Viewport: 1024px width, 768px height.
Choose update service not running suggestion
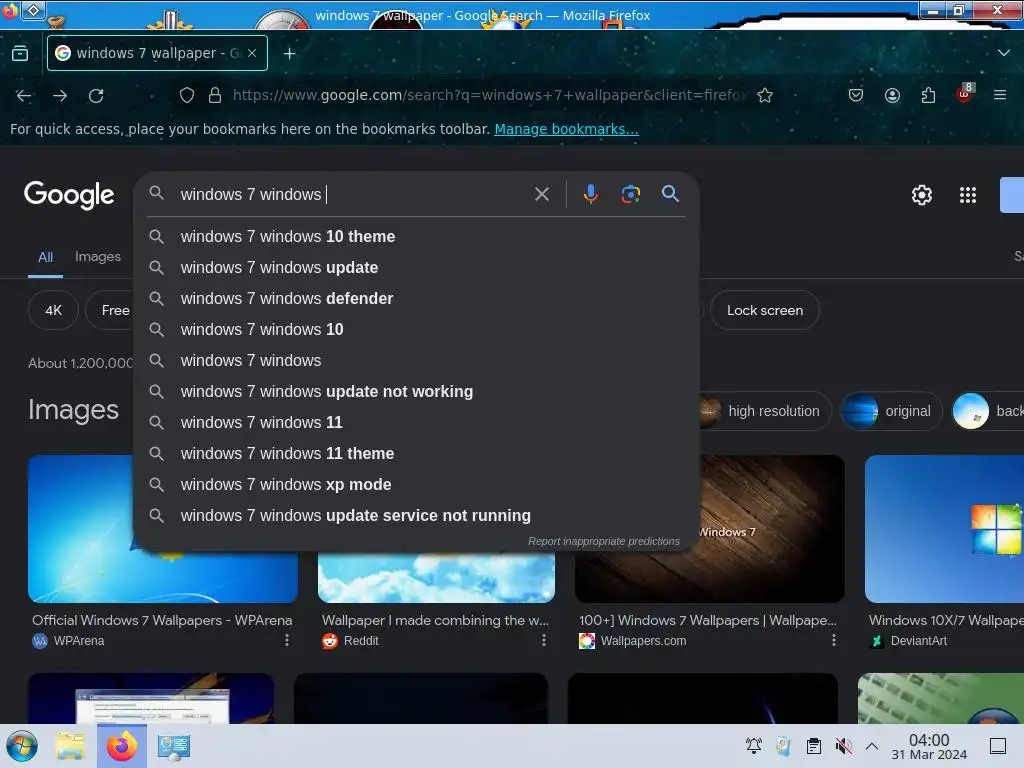pos(416,515)
